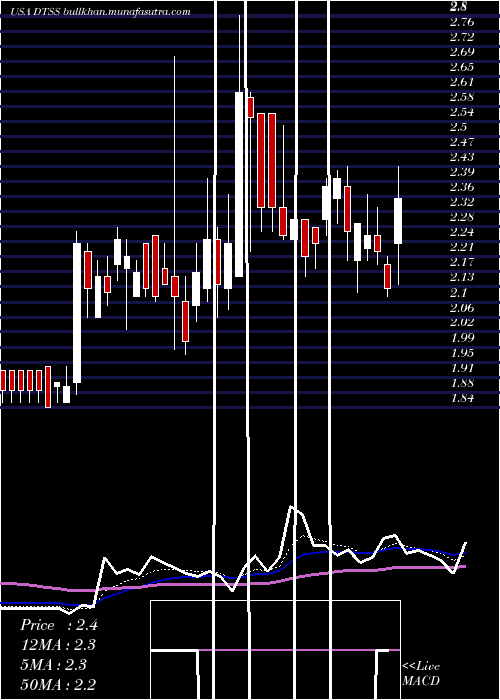Click the 2.36 price axis label

coord(462,187)
